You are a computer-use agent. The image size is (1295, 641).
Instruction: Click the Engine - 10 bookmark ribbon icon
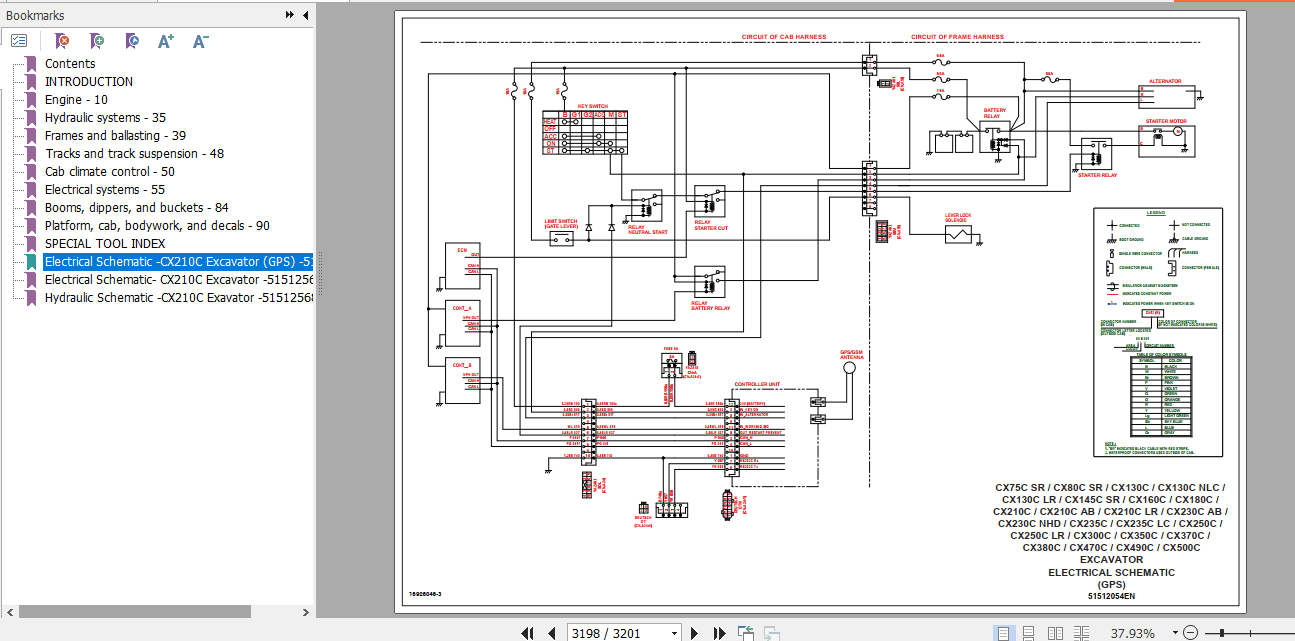point(31,100)
